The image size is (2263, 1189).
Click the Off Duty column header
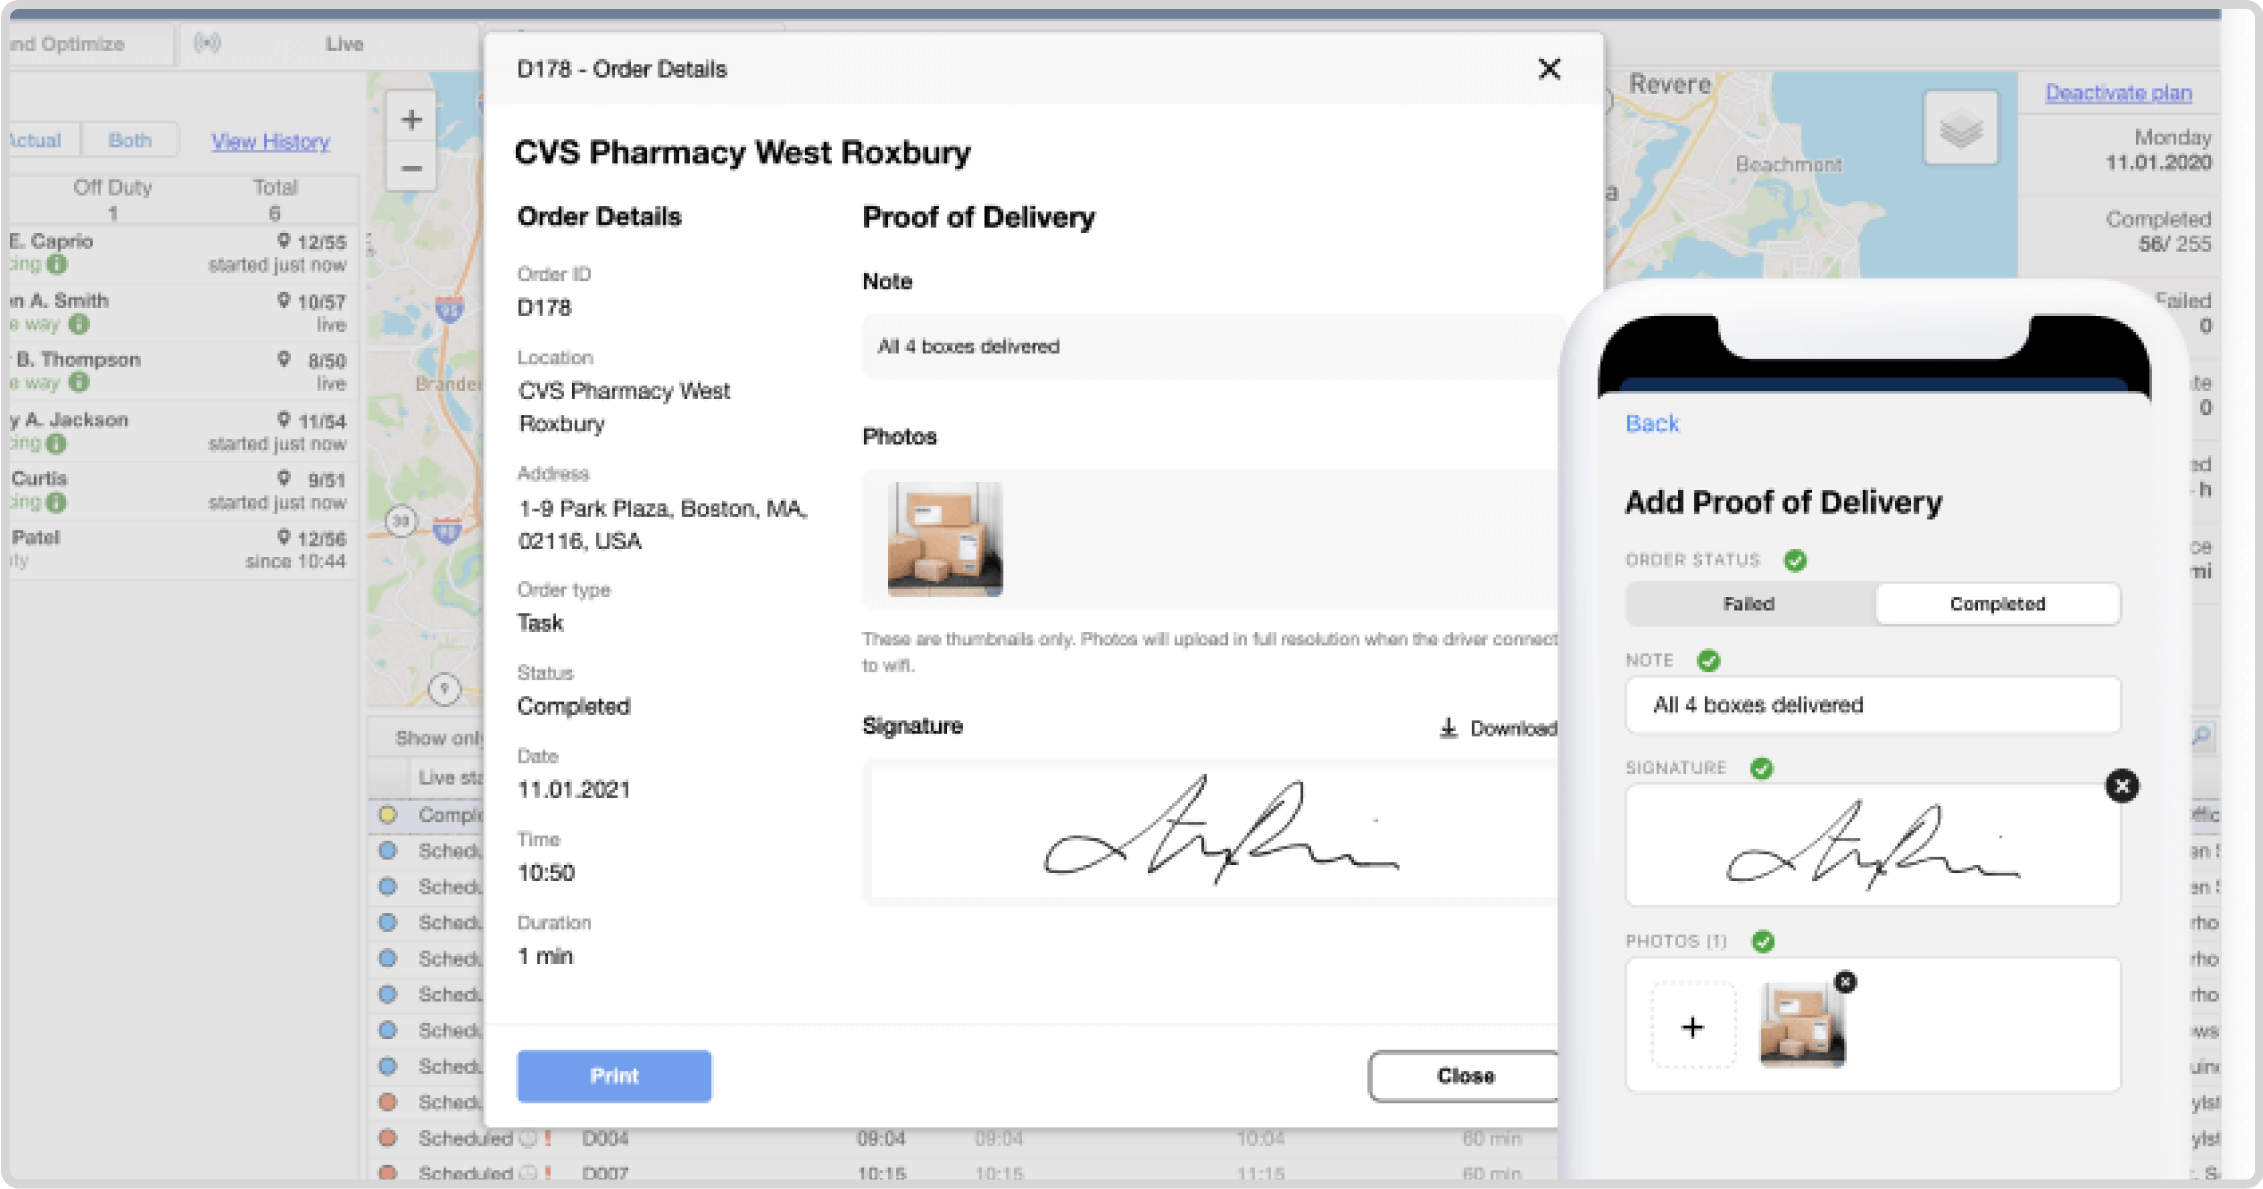click(112, 187)
